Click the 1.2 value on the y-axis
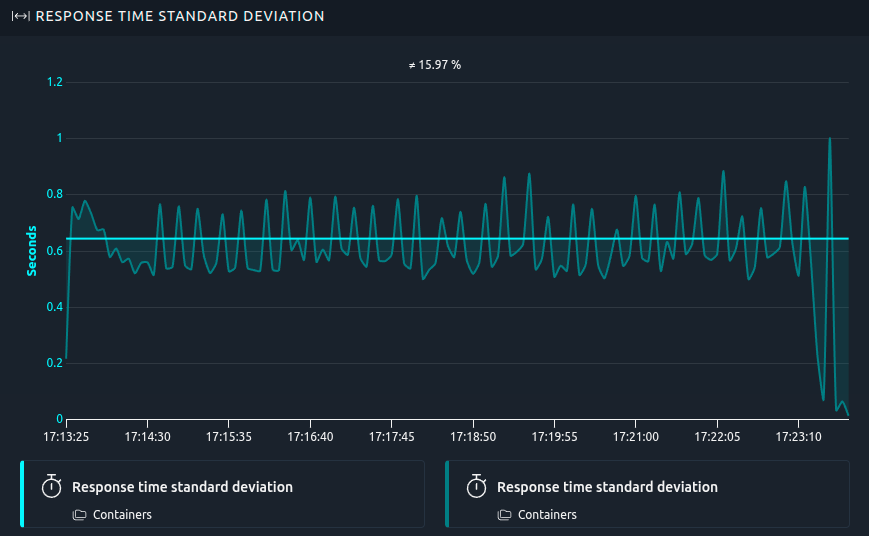This screenshot has height=536, width=869. (55, 82)
